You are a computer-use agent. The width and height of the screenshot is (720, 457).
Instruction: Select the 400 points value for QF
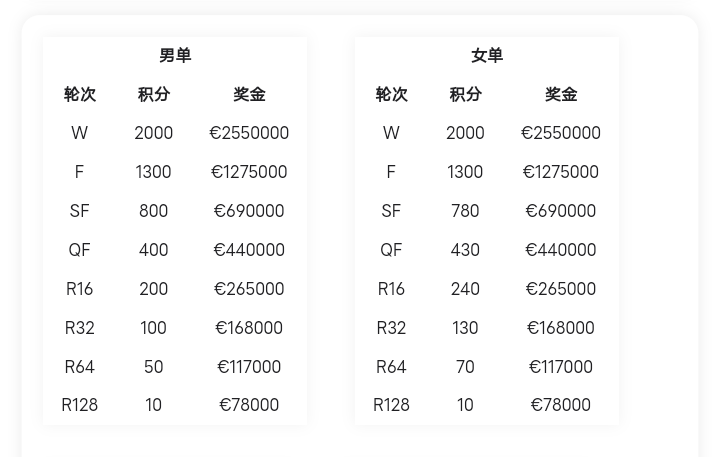pos(154,250)
